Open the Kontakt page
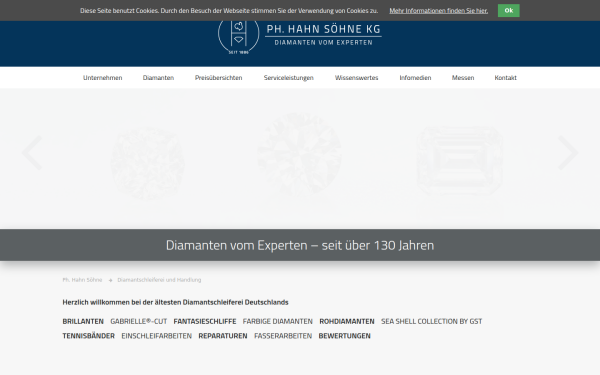This screenshot has width=600, height=375. 505,78
